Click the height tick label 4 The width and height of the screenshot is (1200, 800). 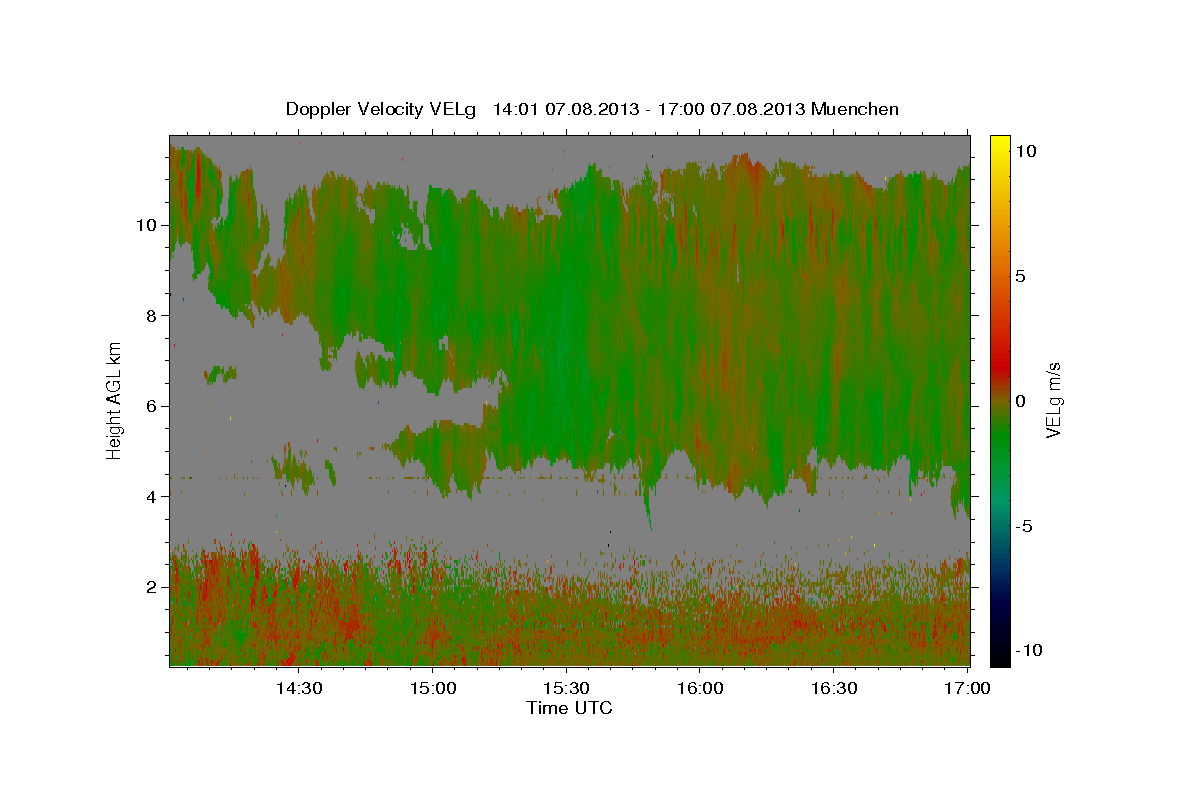tap(151, 497)
